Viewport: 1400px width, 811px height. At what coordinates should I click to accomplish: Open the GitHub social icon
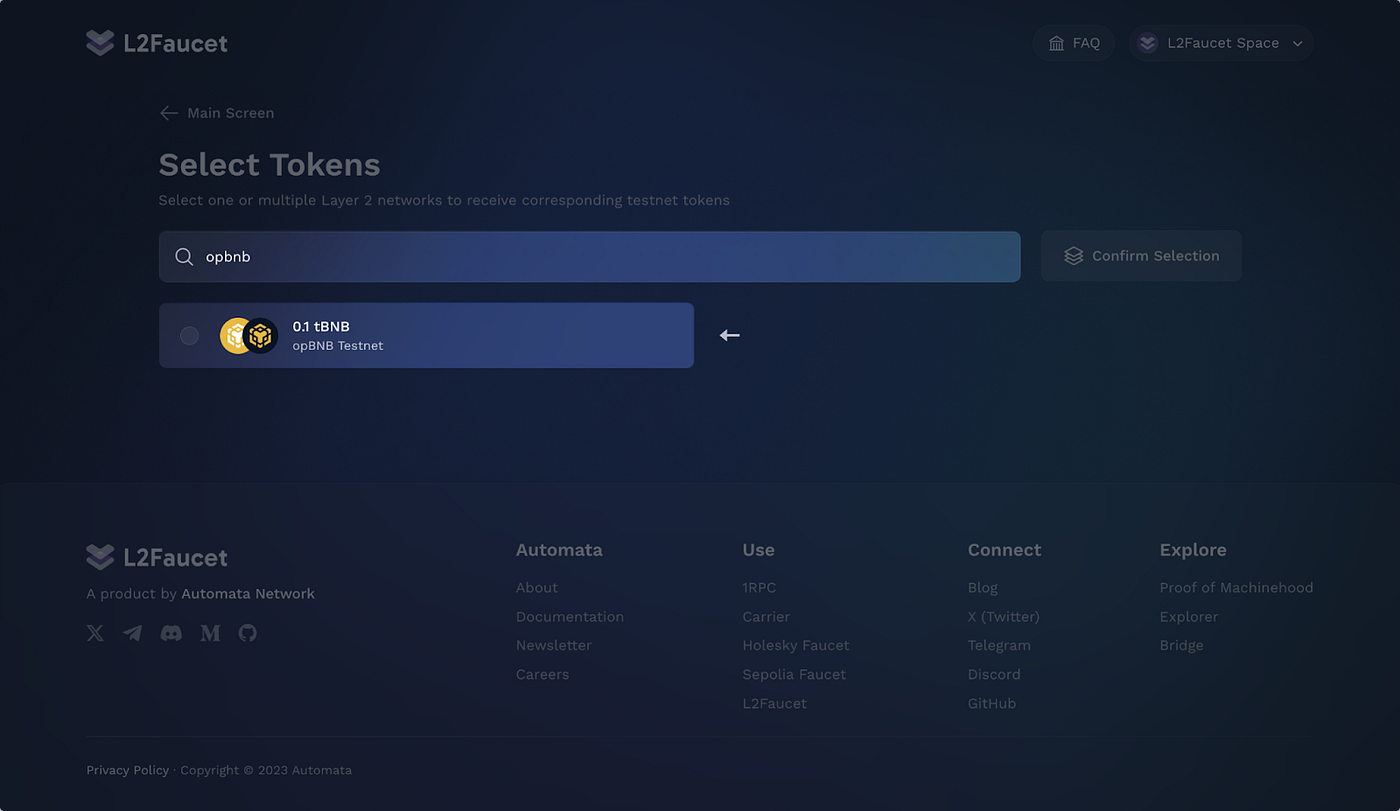tap(248, 633)
